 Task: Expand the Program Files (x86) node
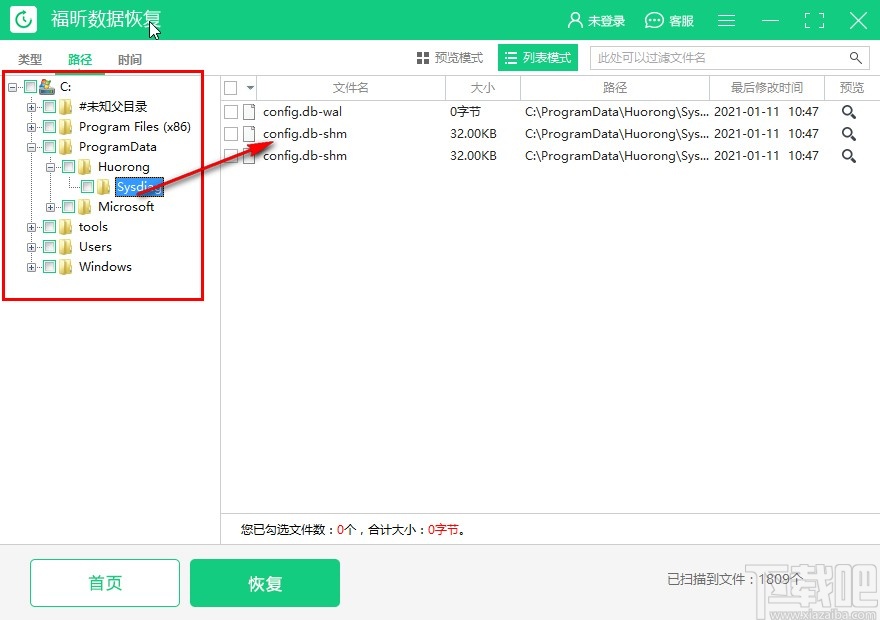pos(31,127)
